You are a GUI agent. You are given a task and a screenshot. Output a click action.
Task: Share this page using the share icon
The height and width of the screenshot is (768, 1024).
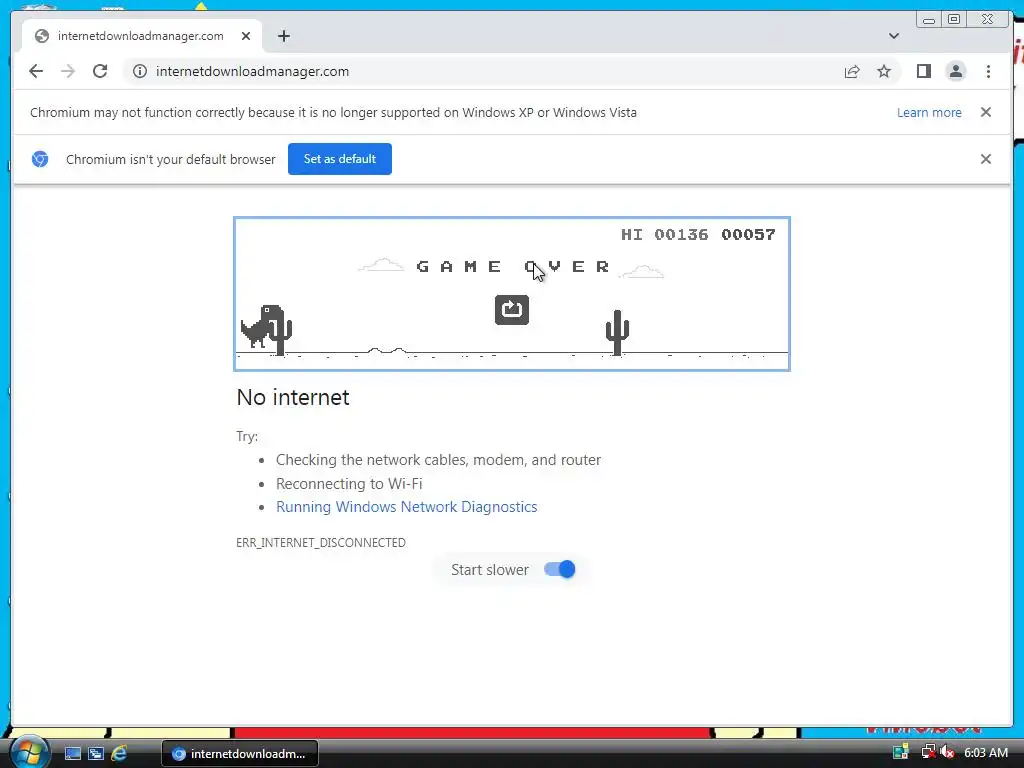(x=852, y=71)
